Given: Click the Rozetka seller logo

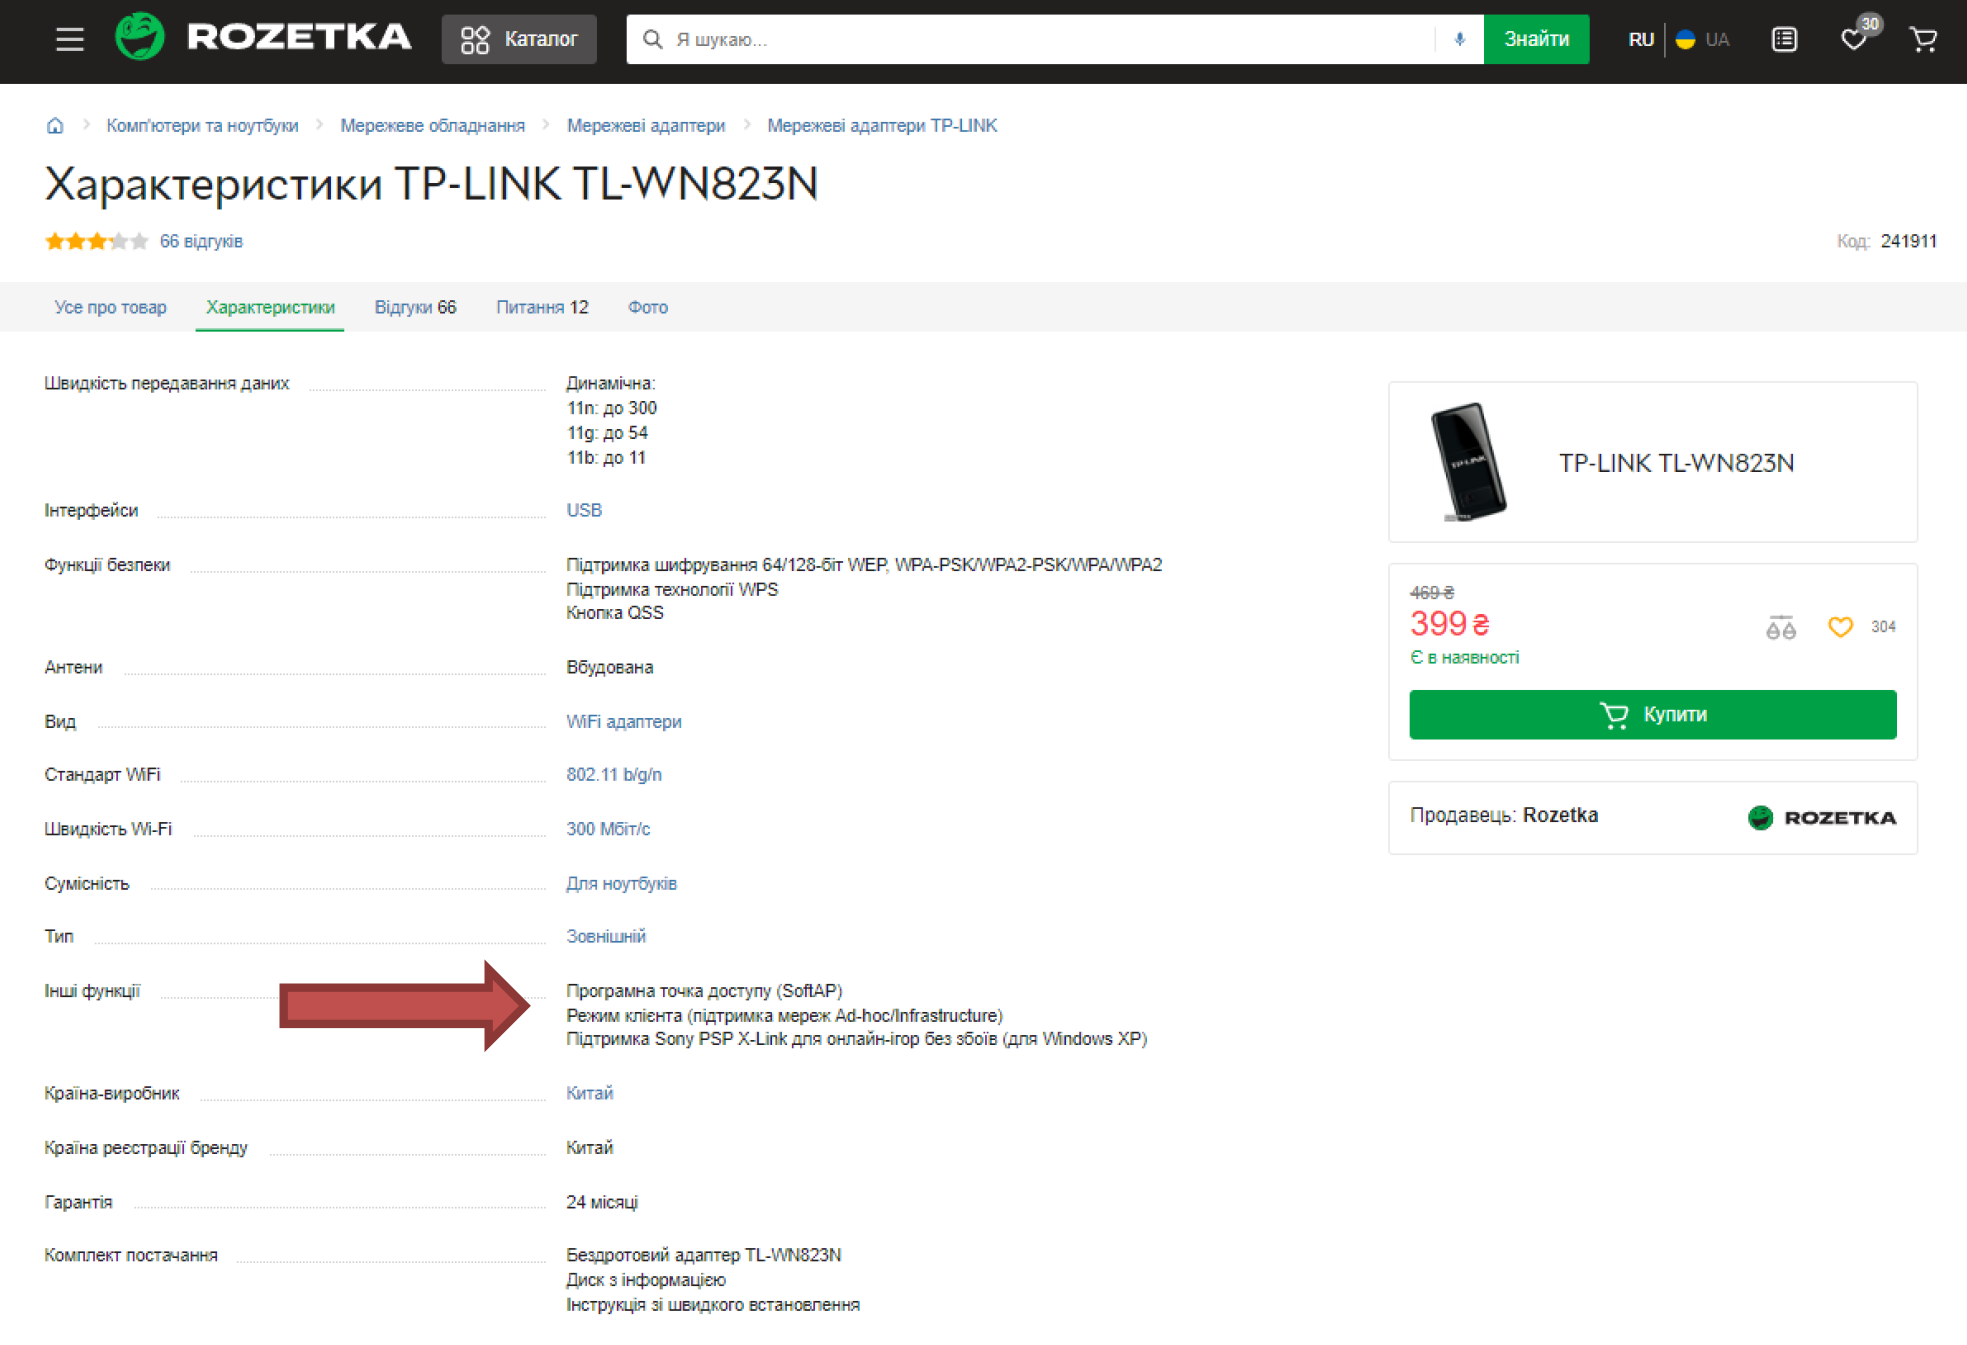Looking at the screenshot, I should pyautogui.click(x=1821, y=817).
